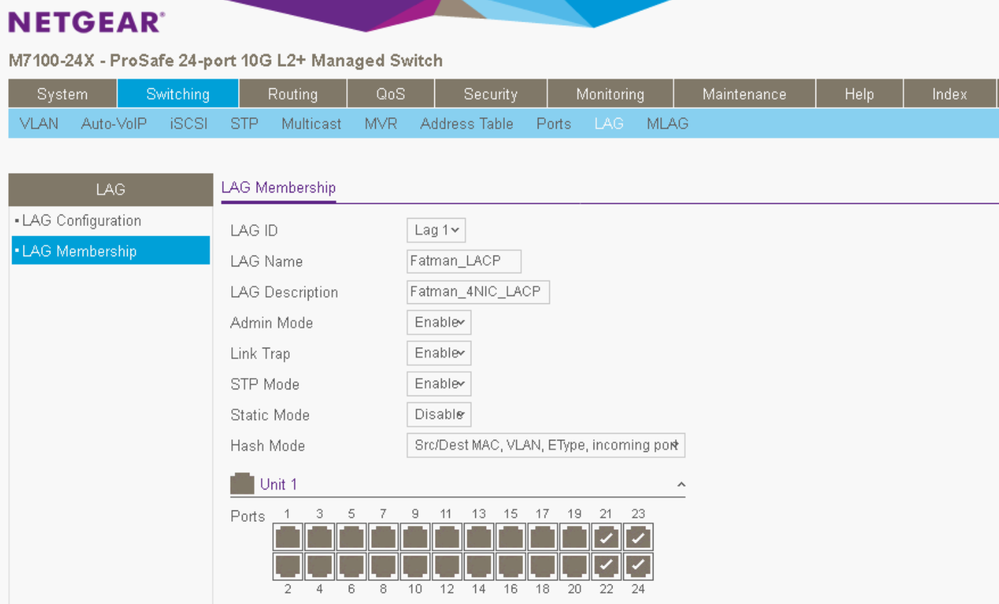This screenshot has height=604, width=999.
Task: Select port 1 in the Unit 1 grid
Action: point(287,537)
